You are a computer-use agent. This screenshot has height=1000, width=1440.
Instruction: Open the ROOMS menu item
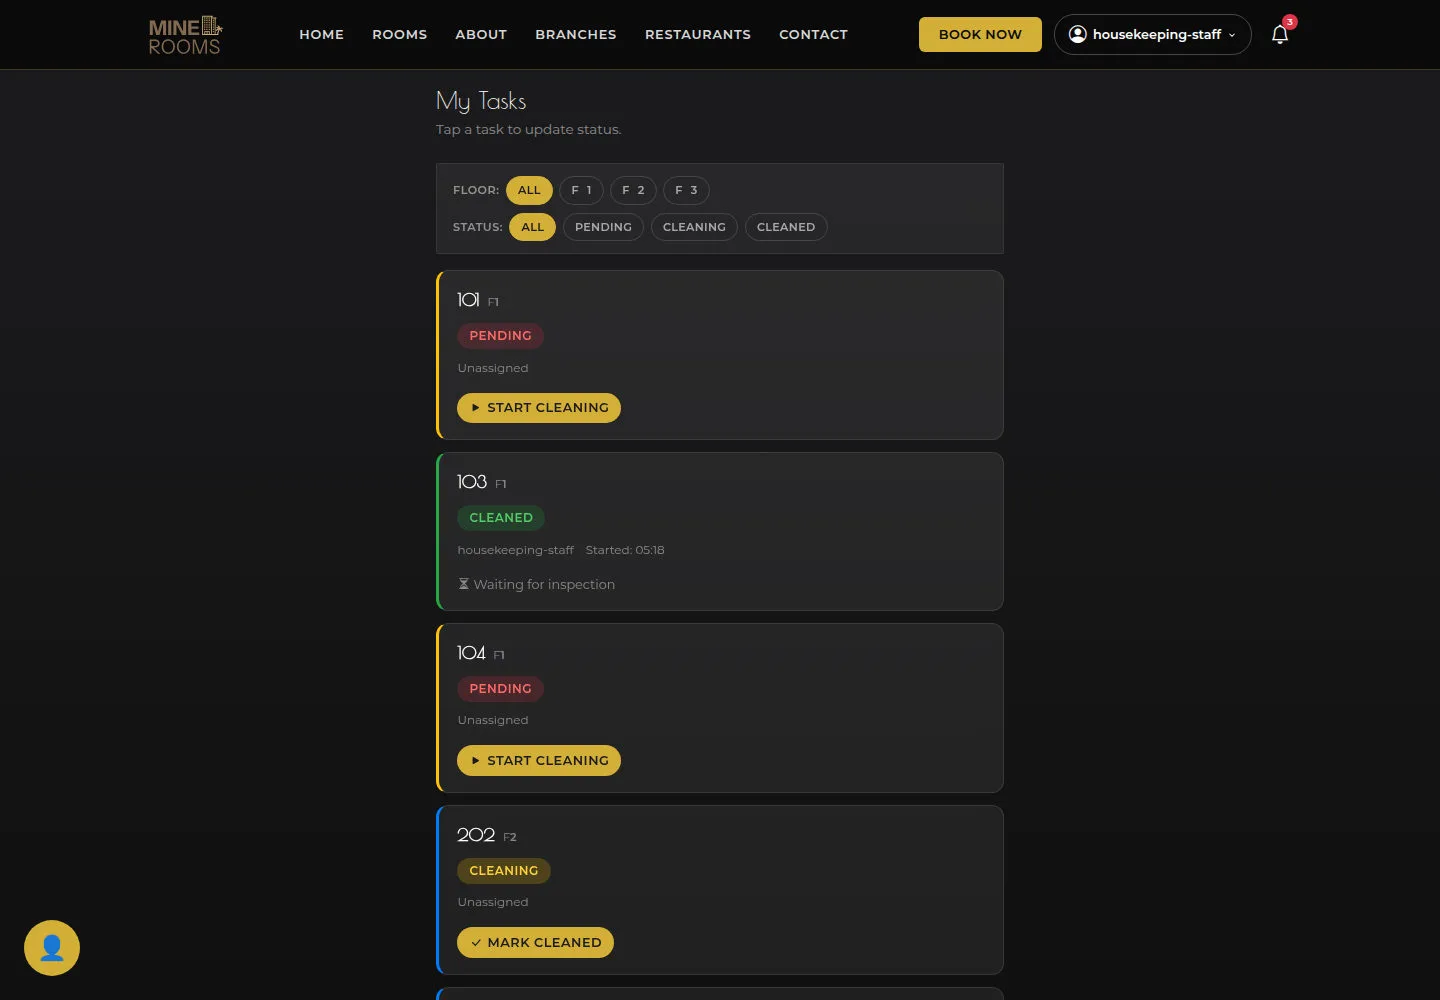coord(399,34)
